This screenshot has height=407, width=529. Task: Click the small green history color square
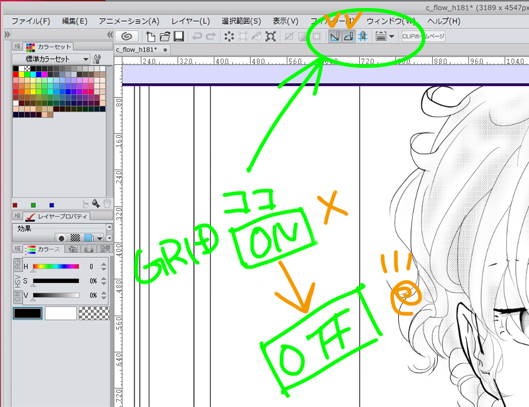click(33, 205)
